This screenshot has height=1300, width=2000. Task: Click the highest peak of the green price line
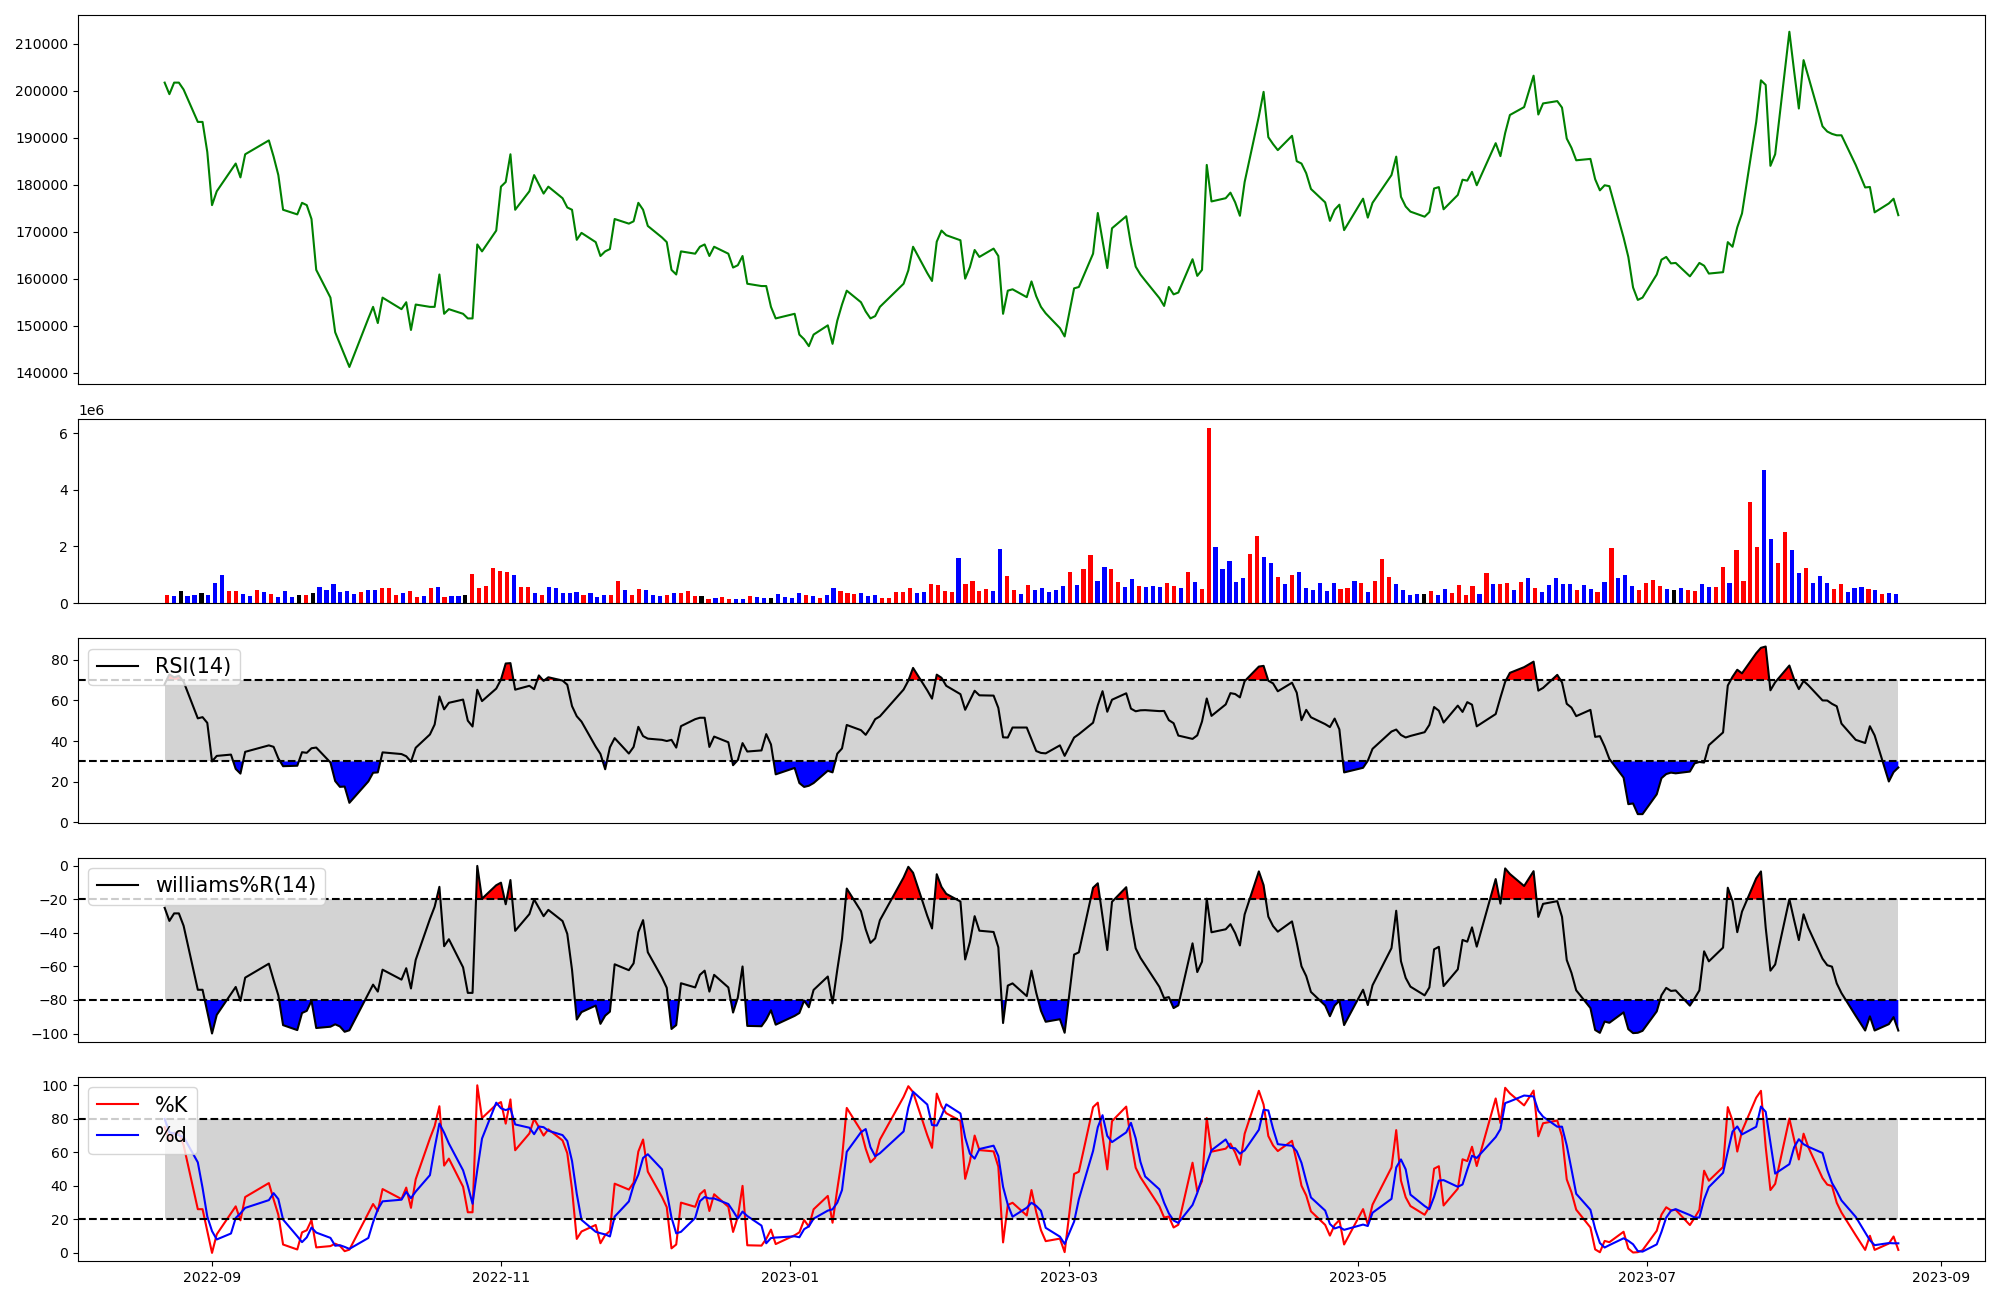(x=1789, y=32)
